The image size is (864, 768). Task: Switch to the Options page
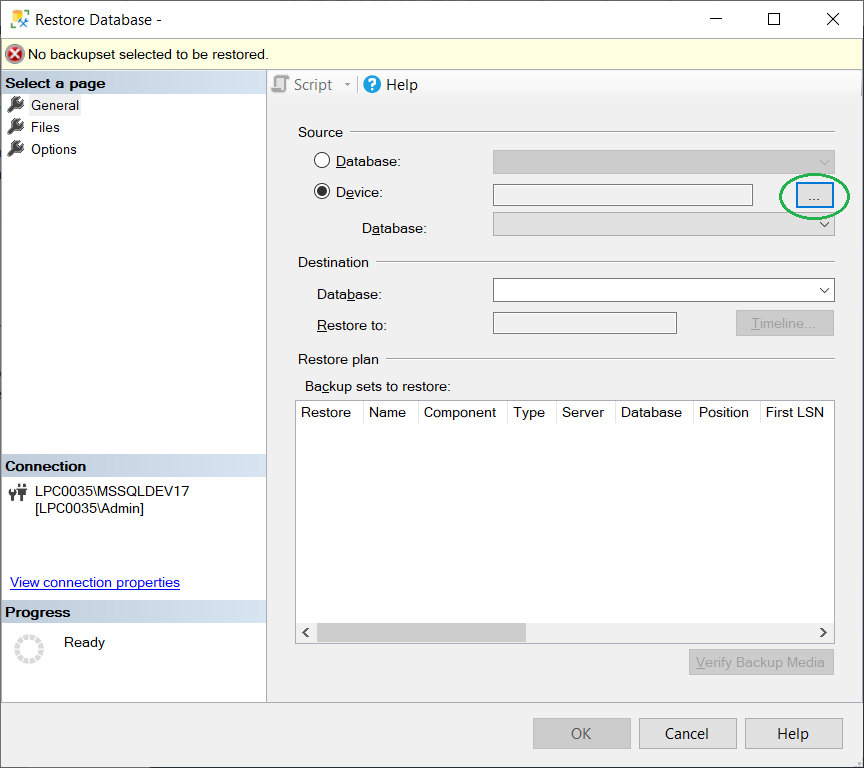53,149
